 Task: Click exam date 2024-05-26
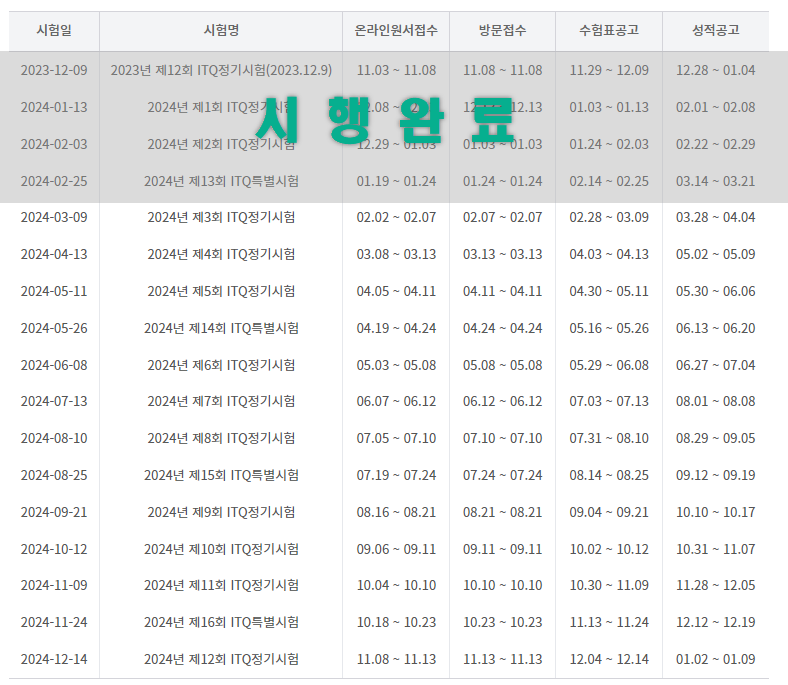[x=54, y=329]
